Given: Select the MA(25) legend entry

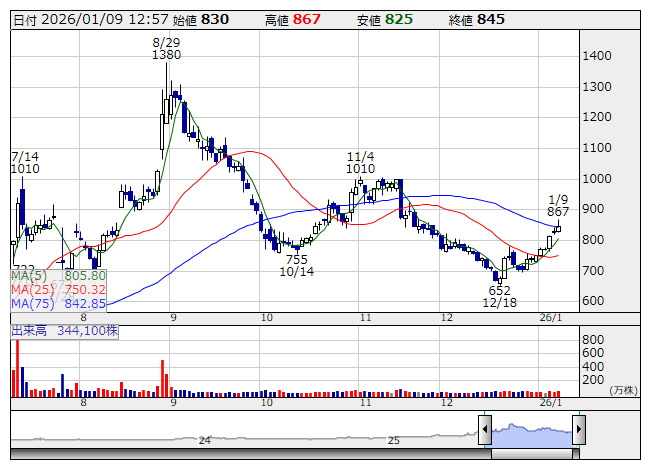Looking at the screenshot, I should [x=58, y=289].
